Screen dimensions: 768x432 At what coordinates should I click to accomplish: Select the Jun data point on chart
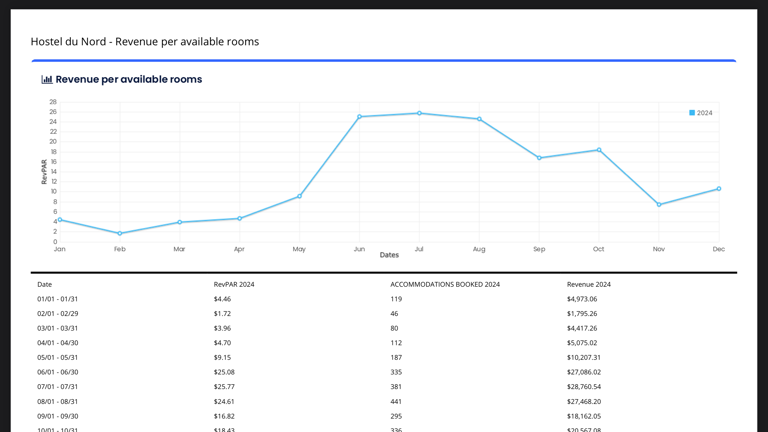pyautogui.click(x=360, y=117)
